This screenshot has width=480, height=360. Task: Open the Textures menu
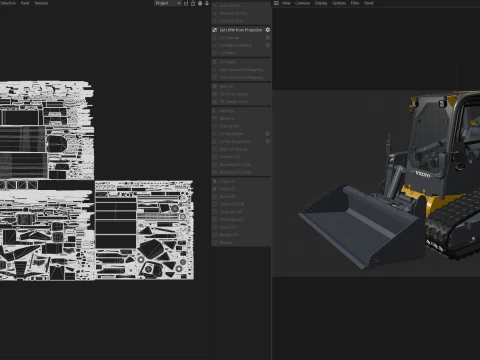(x=41, y=3)
